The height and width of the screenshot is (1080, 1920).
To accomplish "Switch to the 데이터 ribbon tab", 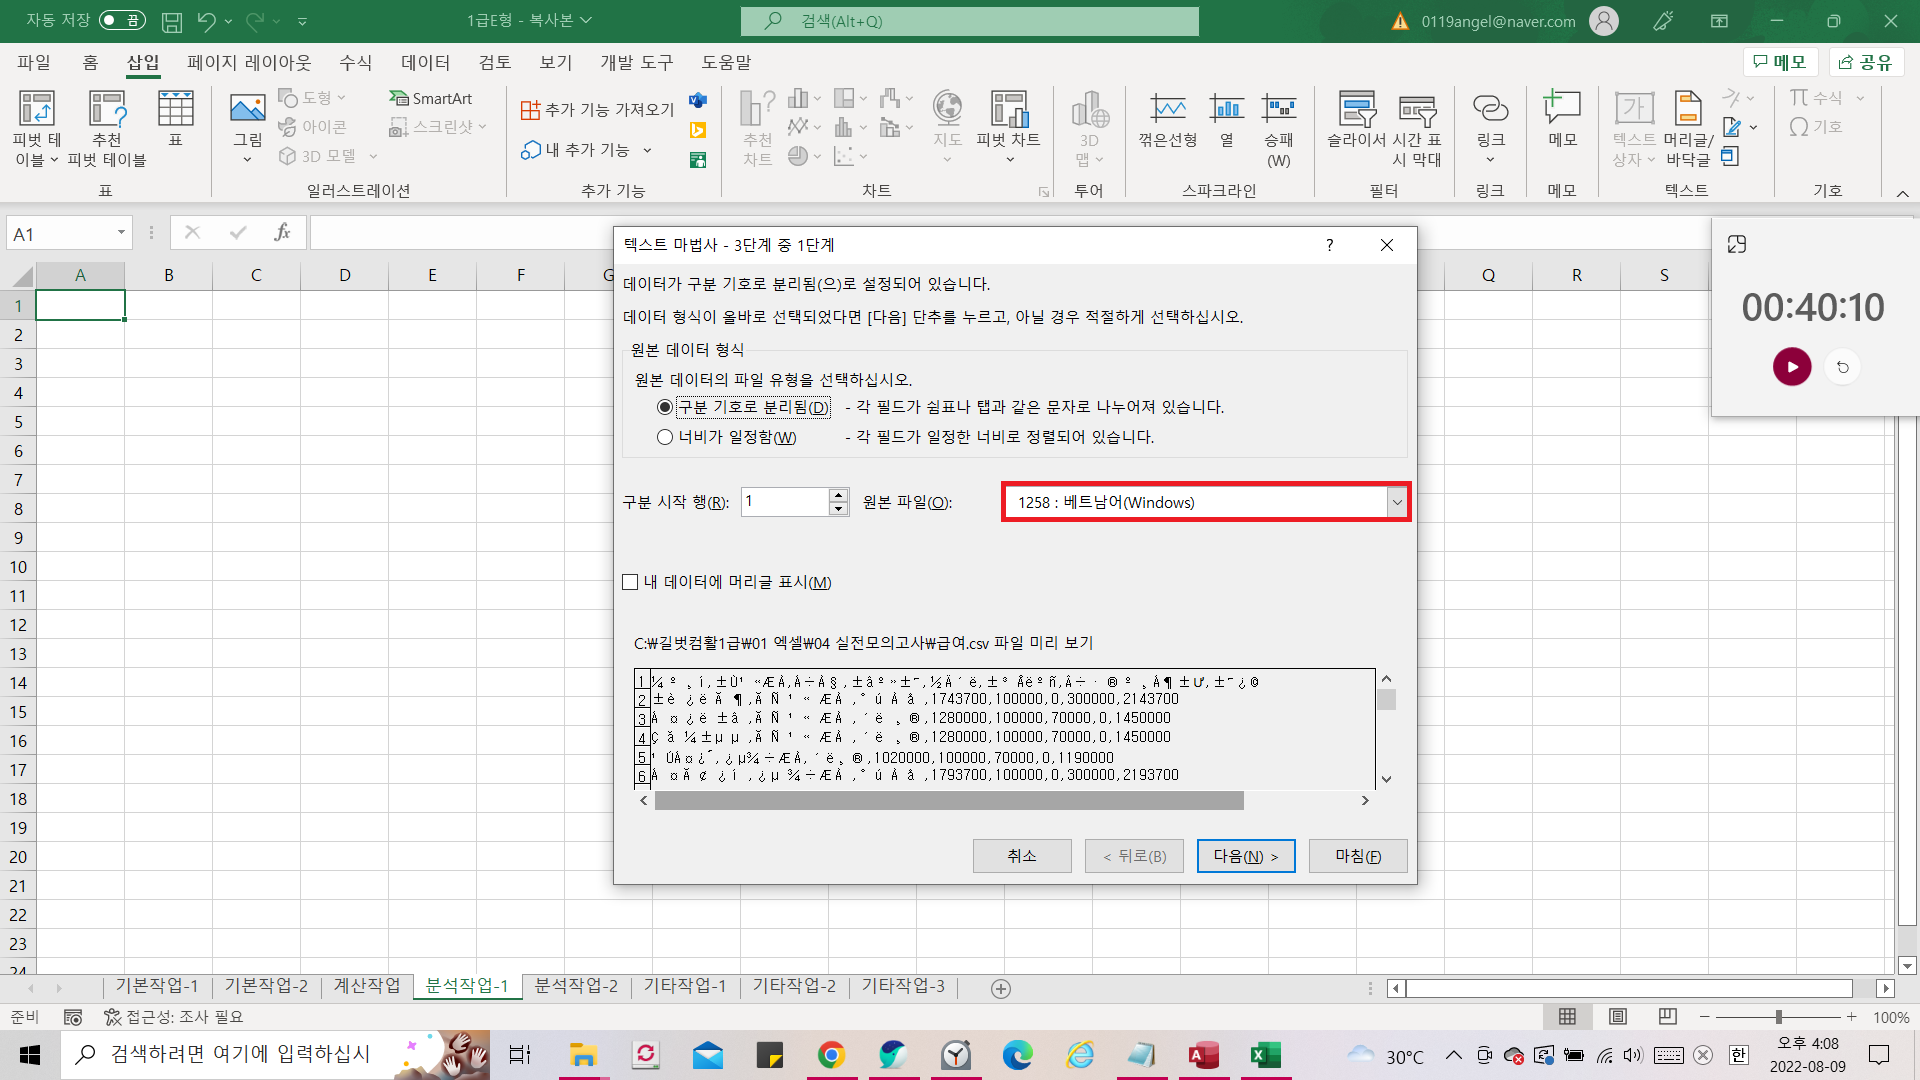I will click(x=425, y=62).
